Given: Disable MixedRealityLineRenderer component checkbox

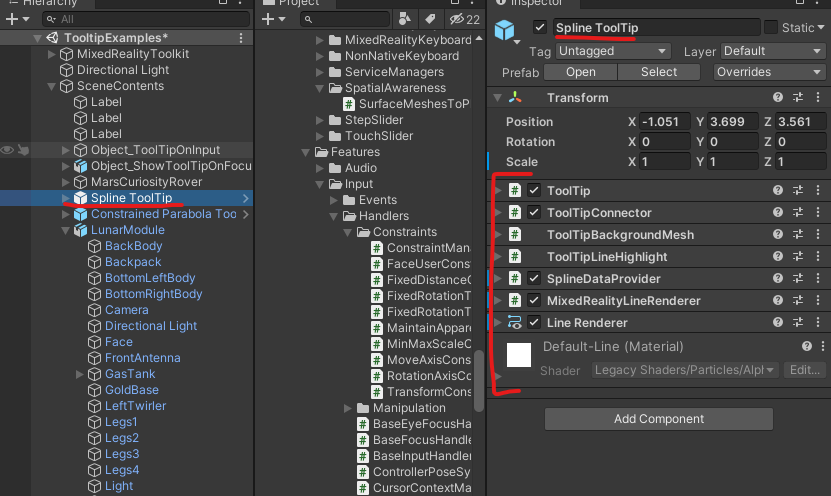Looking at the screenshot, I should (x=534, y=300).
